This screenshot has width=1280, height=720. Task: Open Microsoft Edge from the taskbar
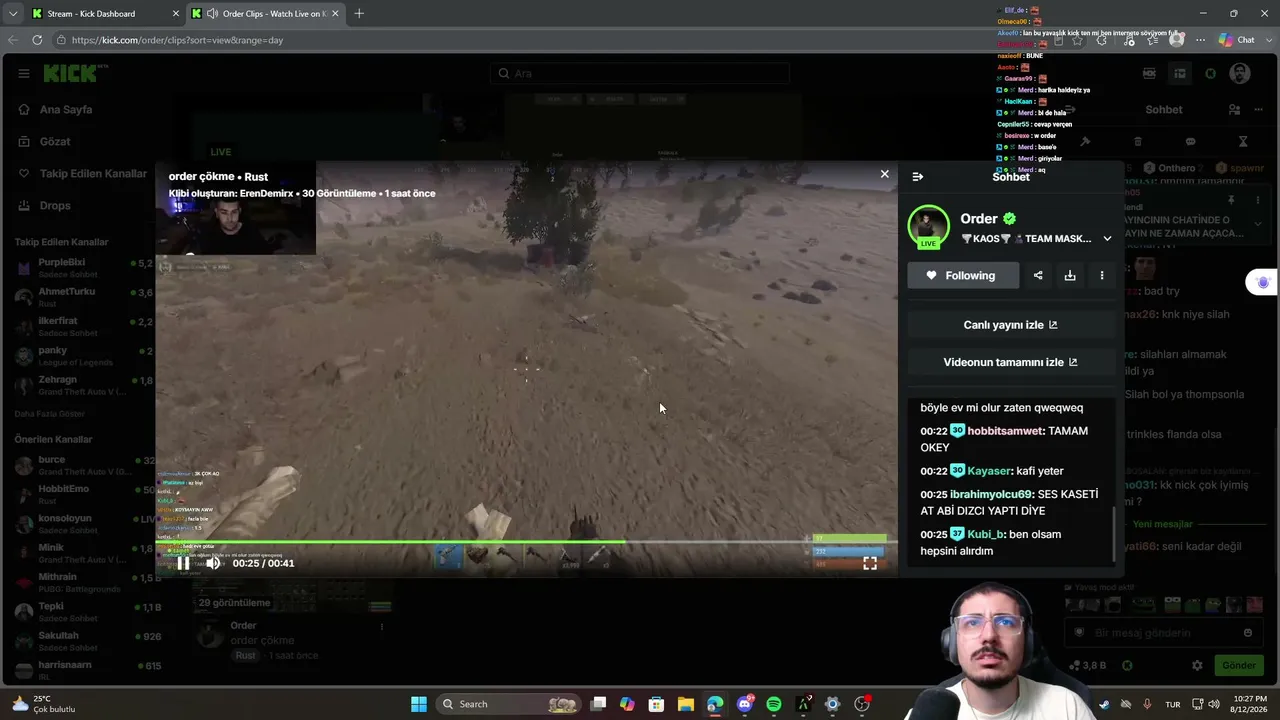tap(715, 704)
